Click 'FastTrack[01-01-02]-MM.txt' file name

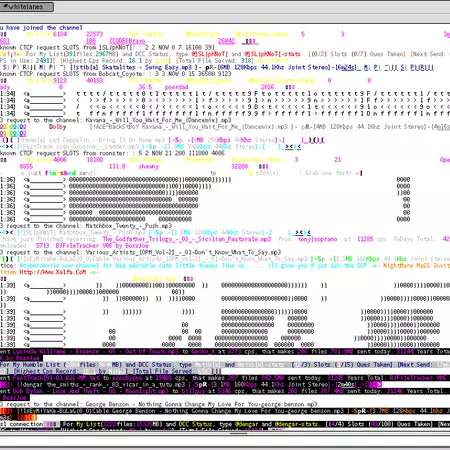click(56, 378)
